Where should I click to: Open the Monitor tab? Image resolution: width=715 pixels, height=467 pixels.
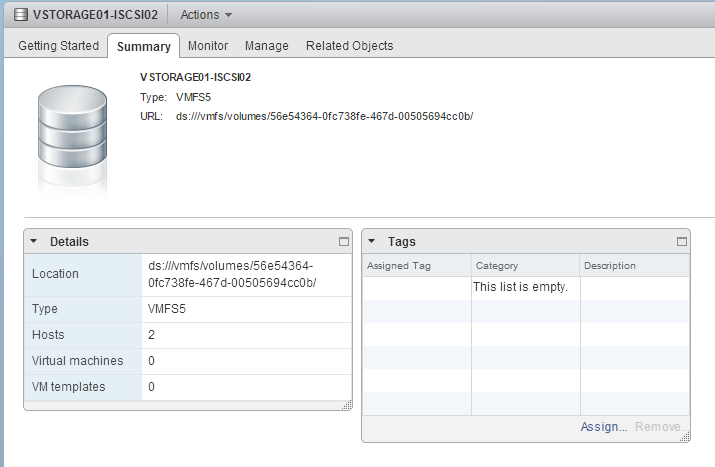(x=208, y=46)
